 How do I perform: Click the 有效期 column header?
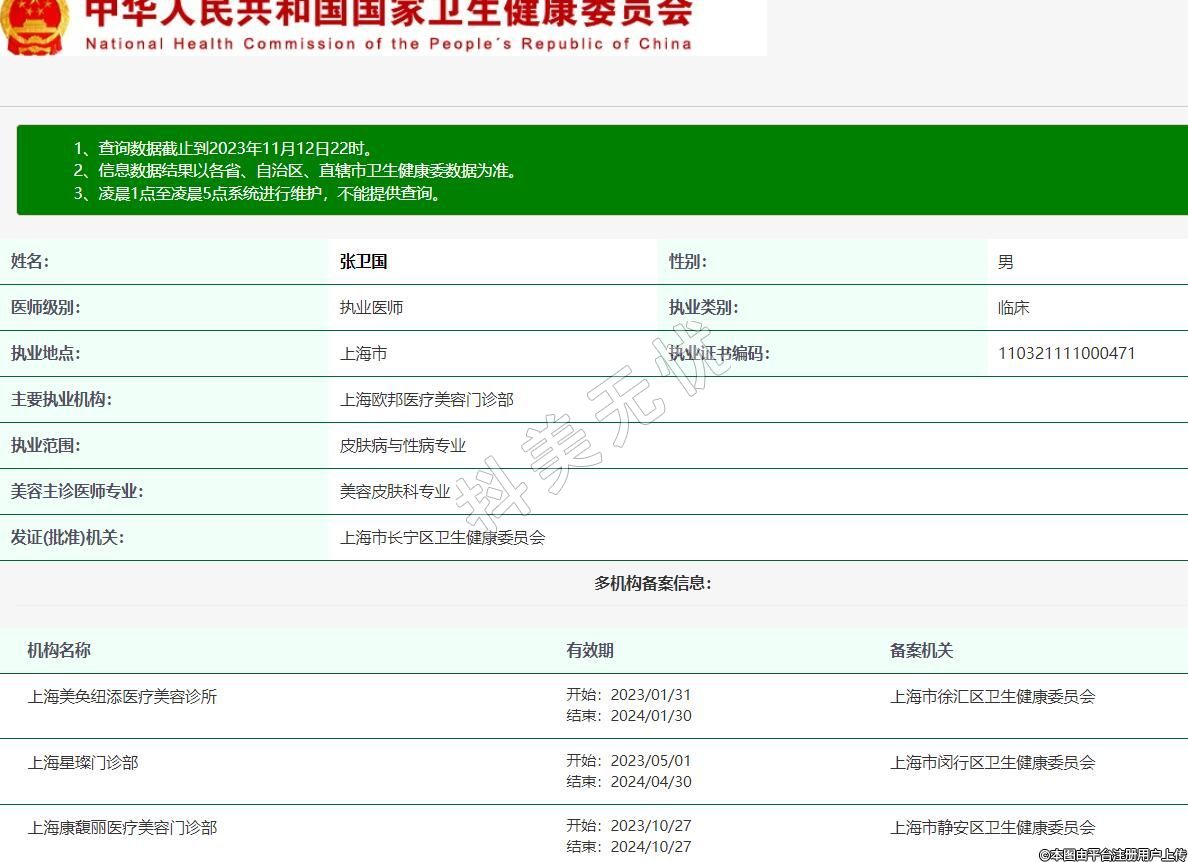click(589, 651)
